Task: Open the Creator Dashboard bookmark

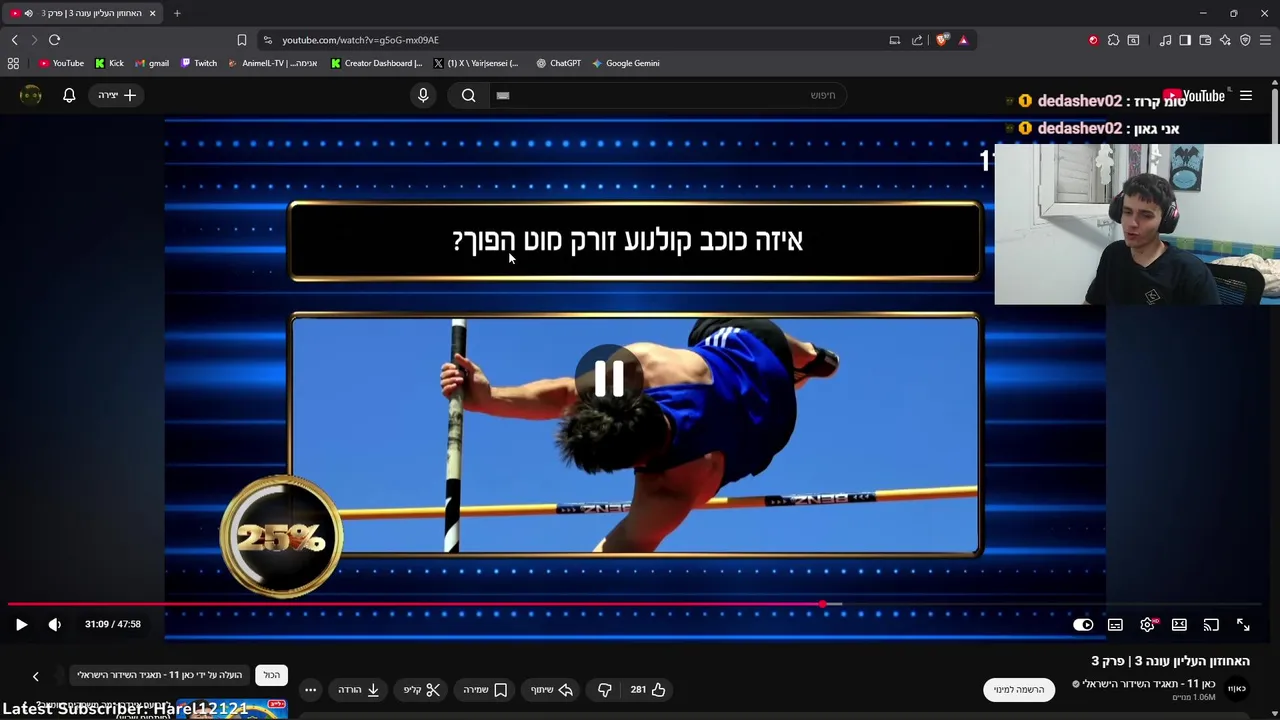Action: pyautogui.click(x=376, y=63)
